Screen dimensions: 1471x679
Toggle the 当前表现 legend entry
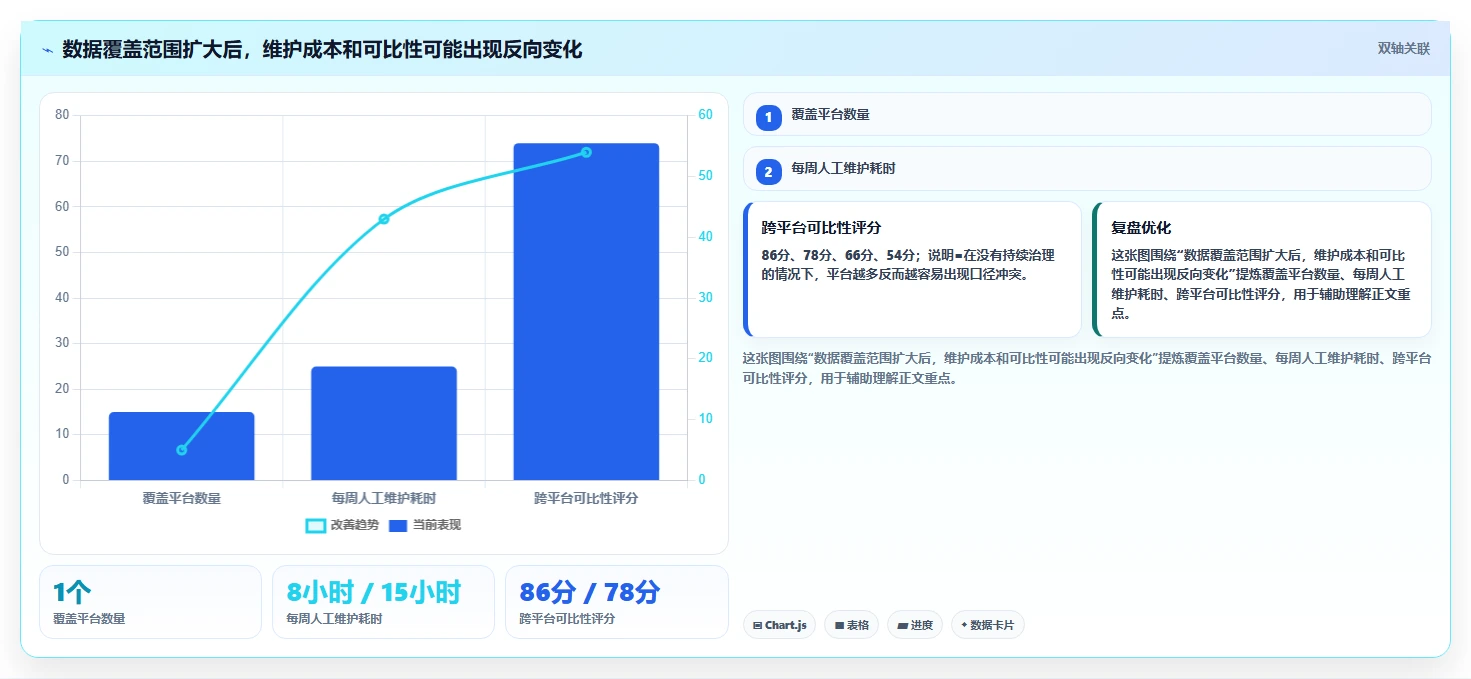coord(425,525)
